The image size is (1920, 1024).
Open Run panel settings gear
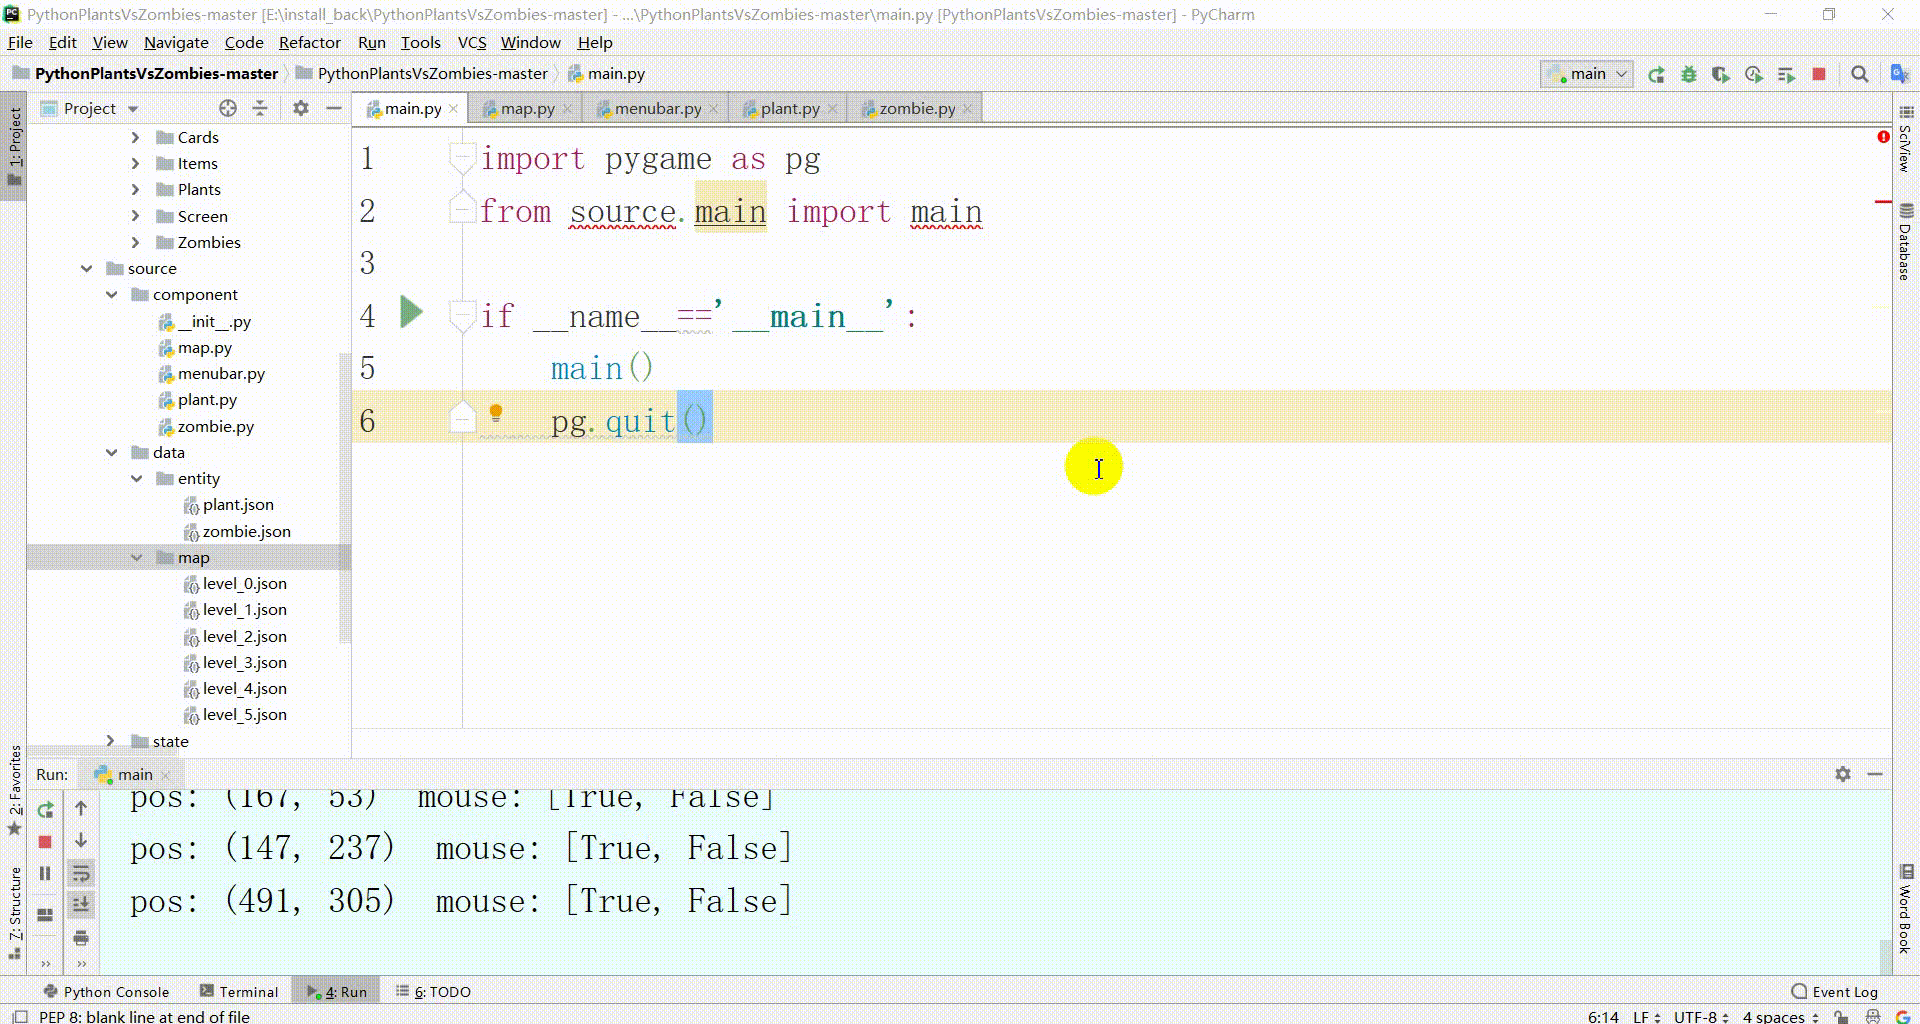(1843, 774)
